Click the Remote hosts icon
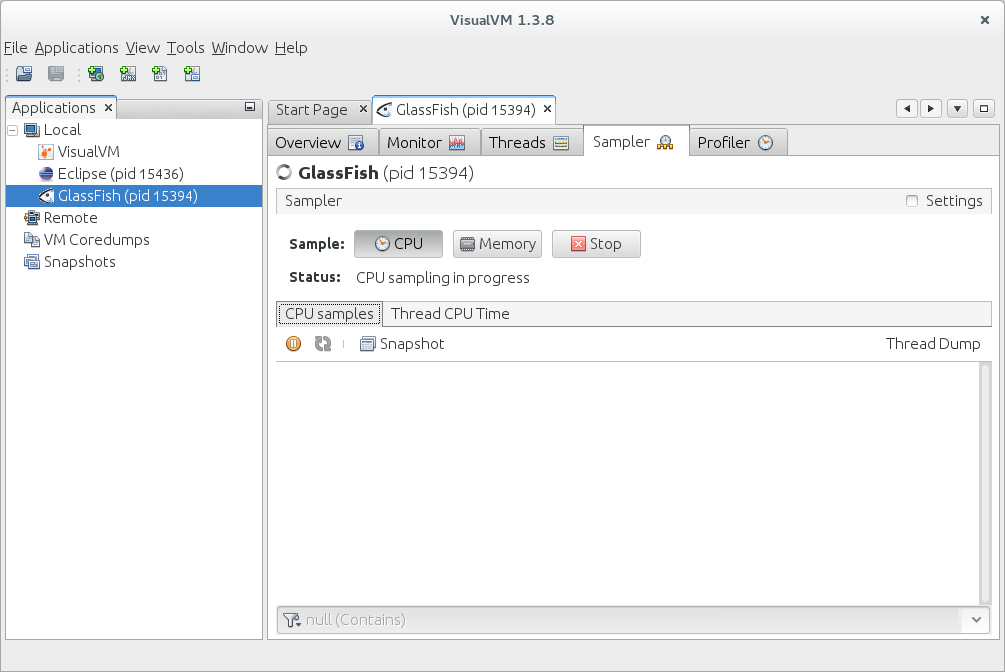1005x672 pixels. click(x=32, y=218)
